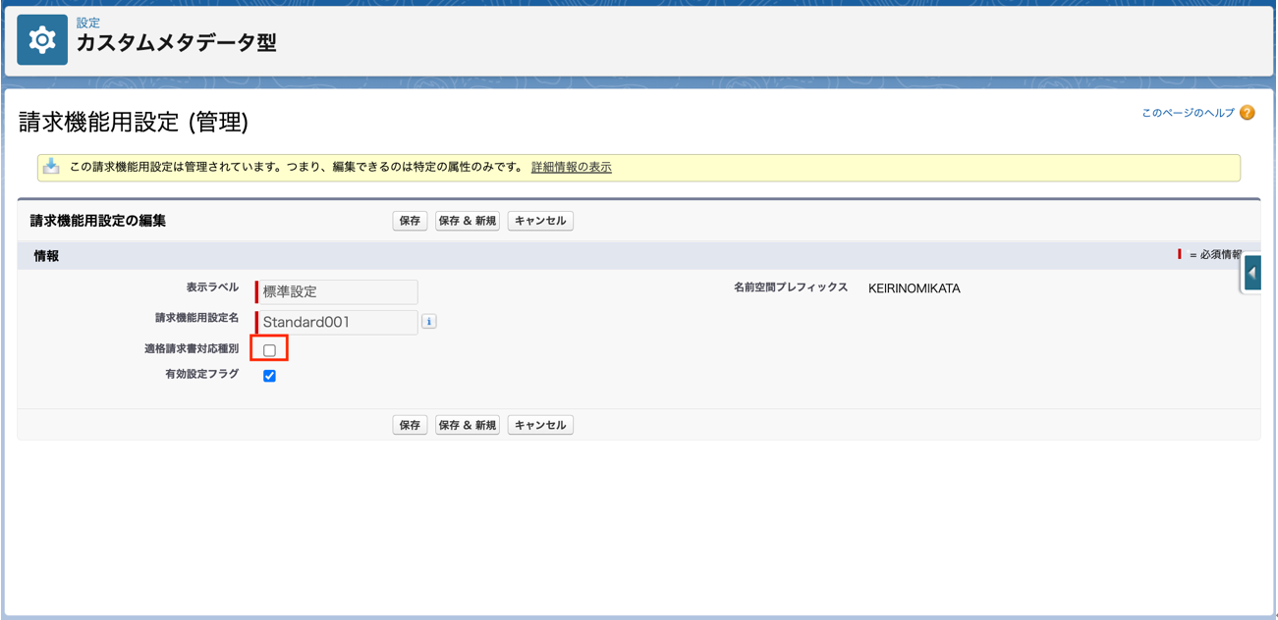Screen dimensions: 1278x620
Task: Click the bottom 保存 & 新規 button
Action: pos(467,425)
